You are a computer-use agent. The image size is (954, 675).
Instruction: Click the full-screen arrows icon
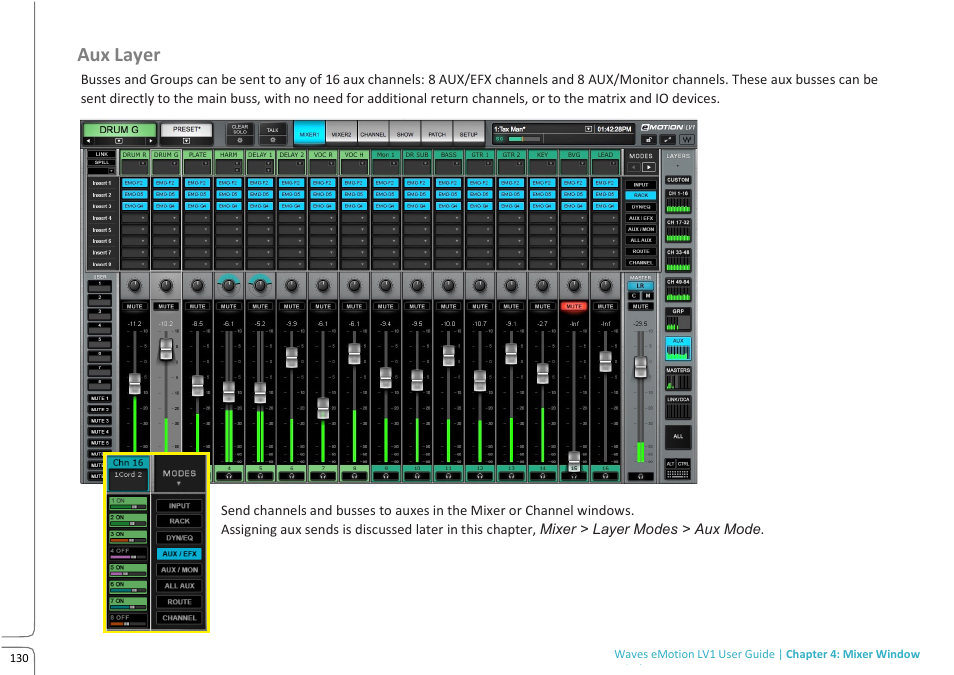tap(668, 139)
